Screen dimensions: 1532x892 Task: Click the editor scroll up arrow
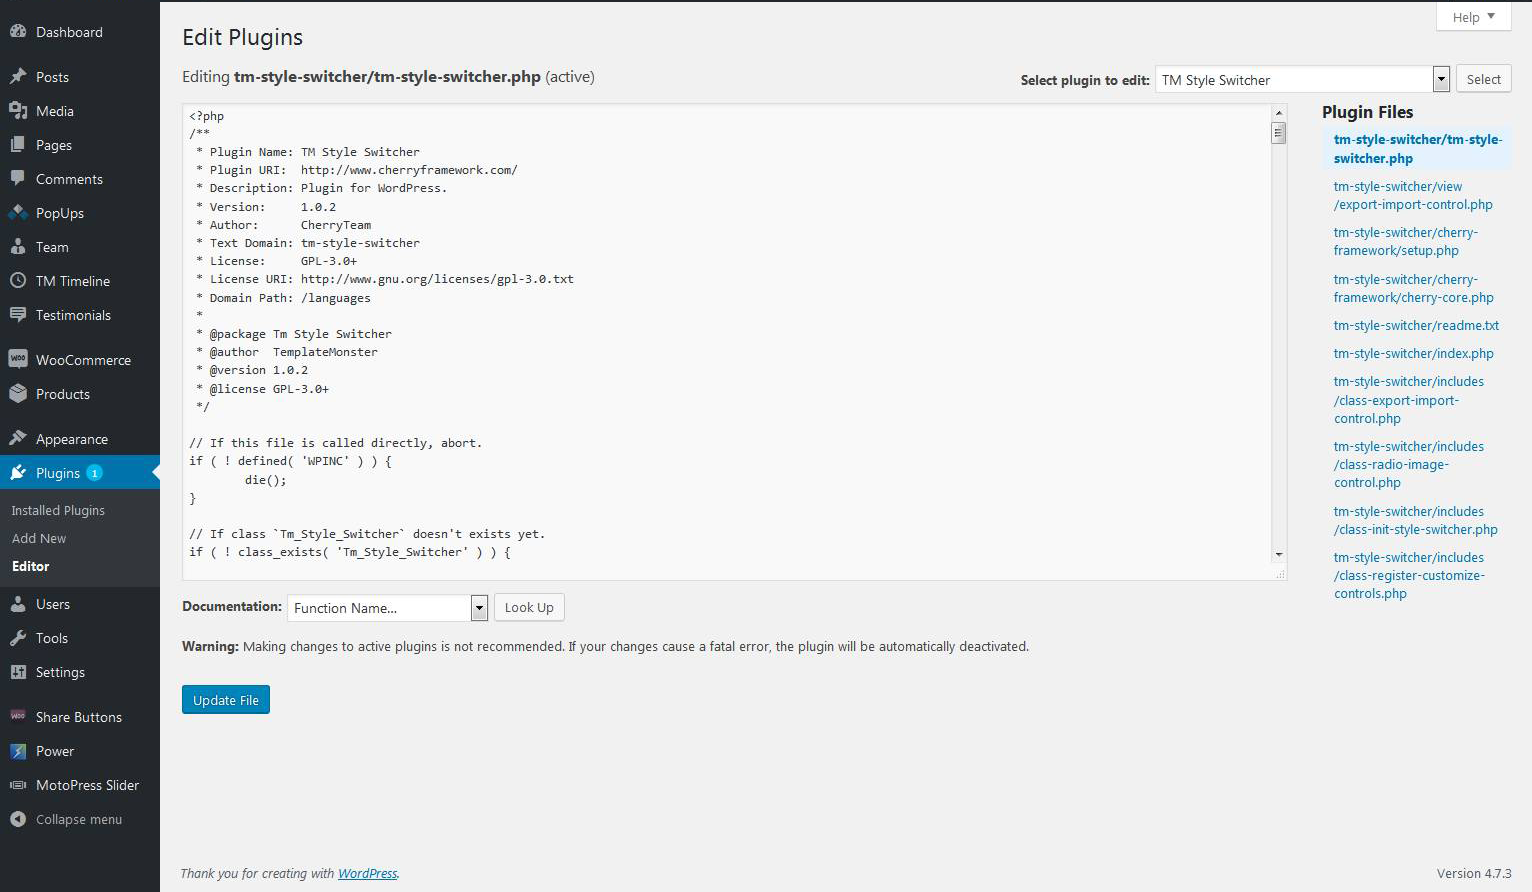[1278, 113]
